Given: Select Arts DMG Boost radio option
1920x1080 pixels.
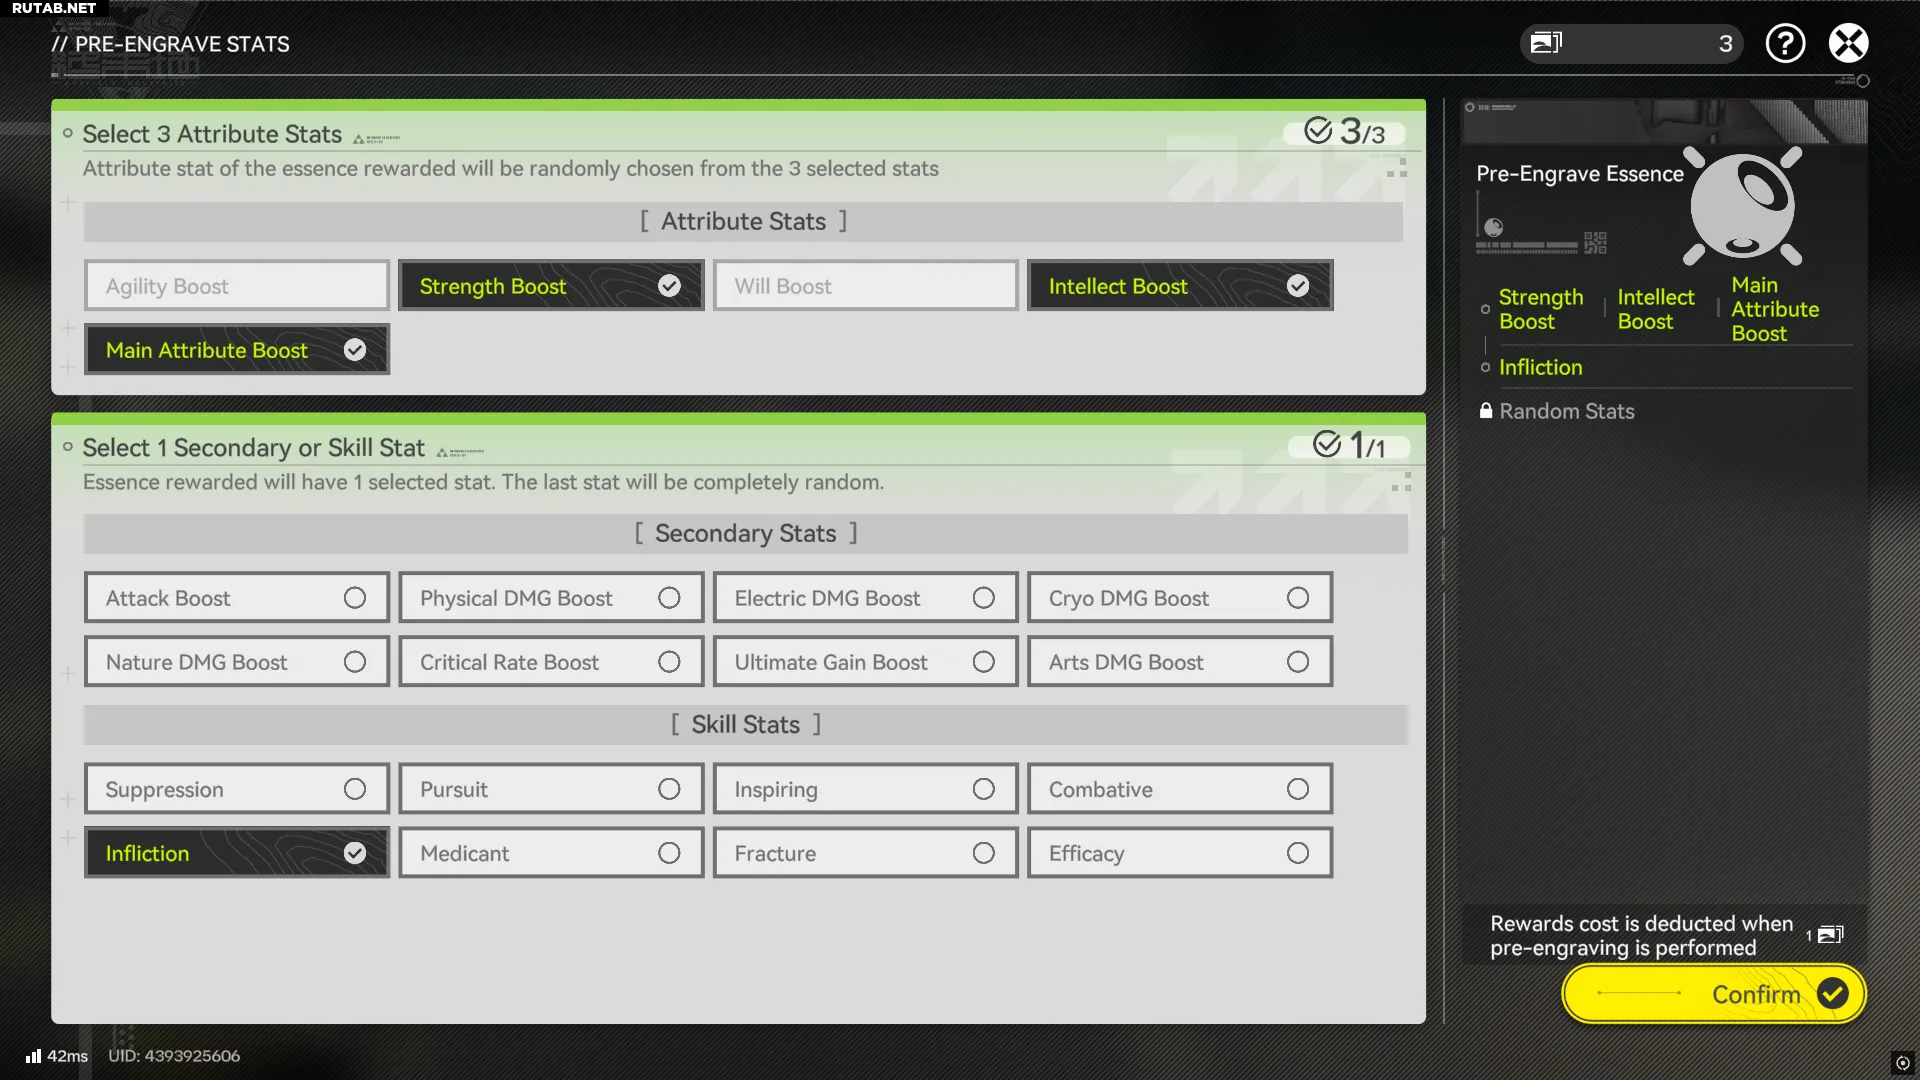Looking at the screenshot, I should 1179,662.
